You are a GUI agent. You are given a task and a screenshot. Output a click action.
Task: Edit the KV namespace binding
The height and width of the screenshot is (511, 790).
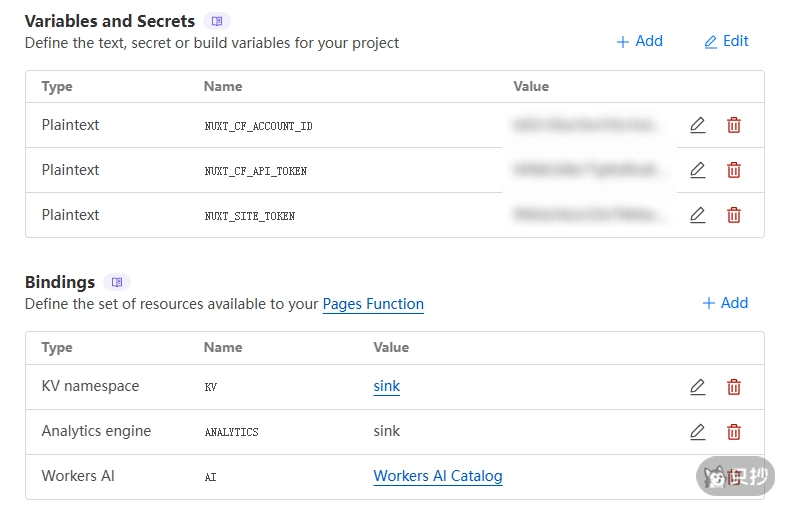[697, 387]
